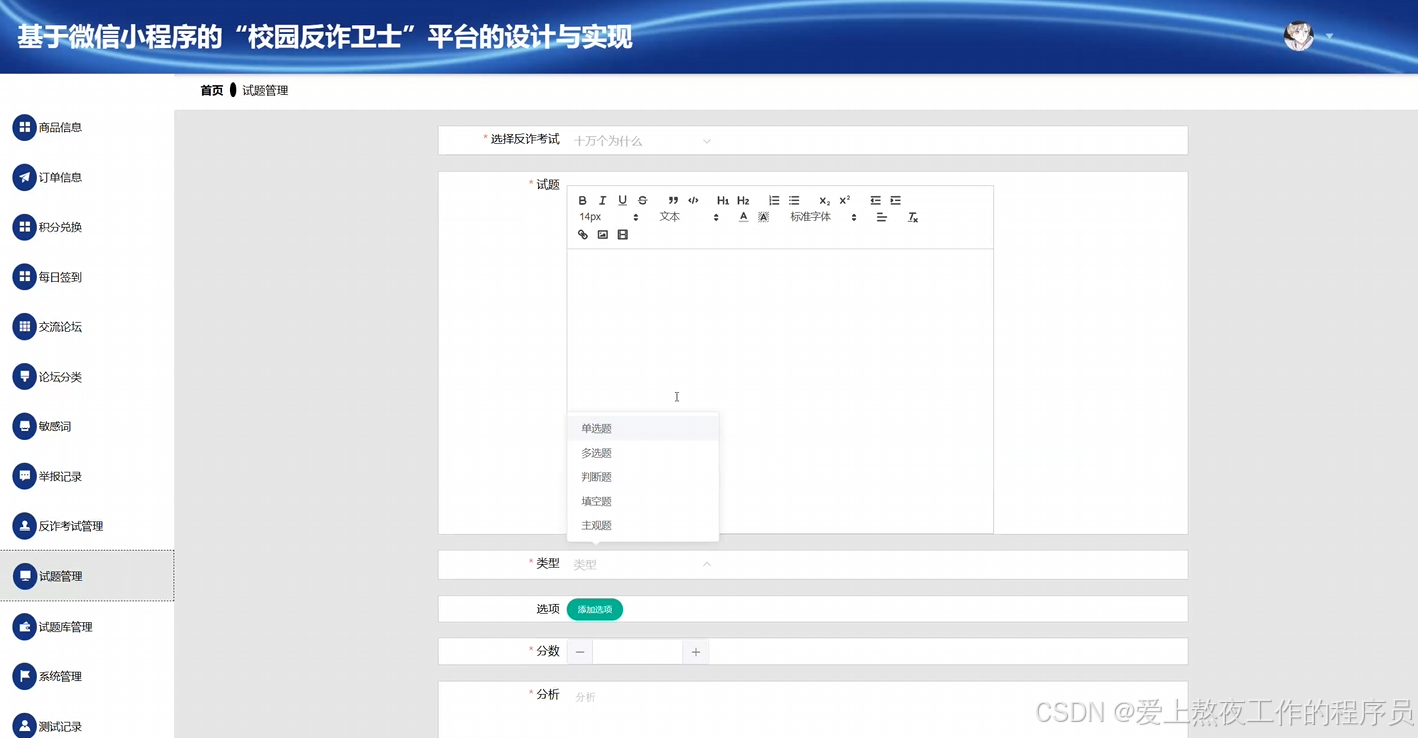Toggle italic formatting in the editor

click(x=602, y=200)
